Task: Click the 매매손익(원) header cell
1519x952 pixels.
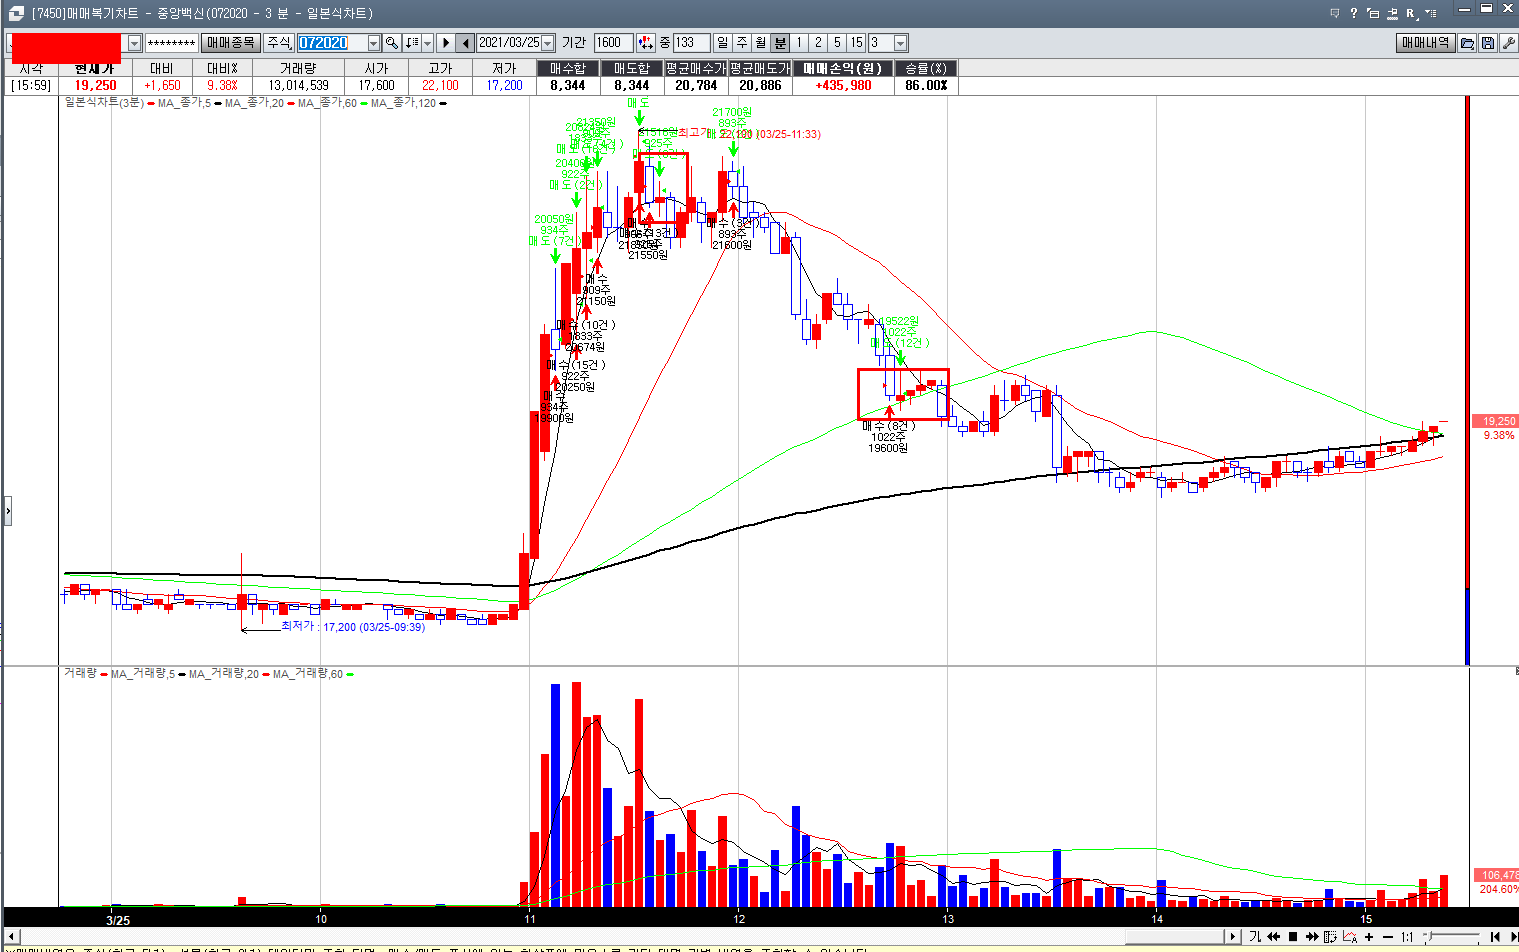Action: (844, 68)
